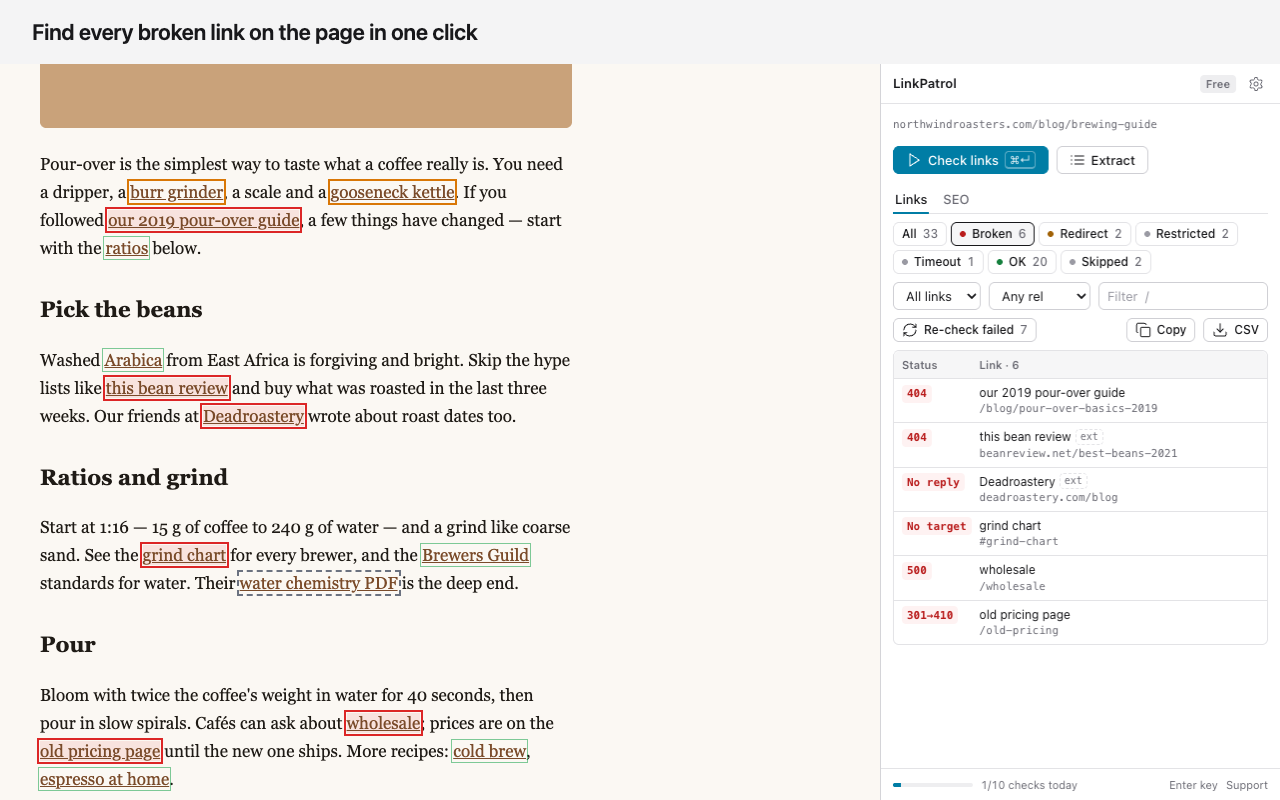This screenshot has height=800, width=1280.
Task: Click the daily checks progress bar
Action: pyautogui.click(x=933, y=786)
